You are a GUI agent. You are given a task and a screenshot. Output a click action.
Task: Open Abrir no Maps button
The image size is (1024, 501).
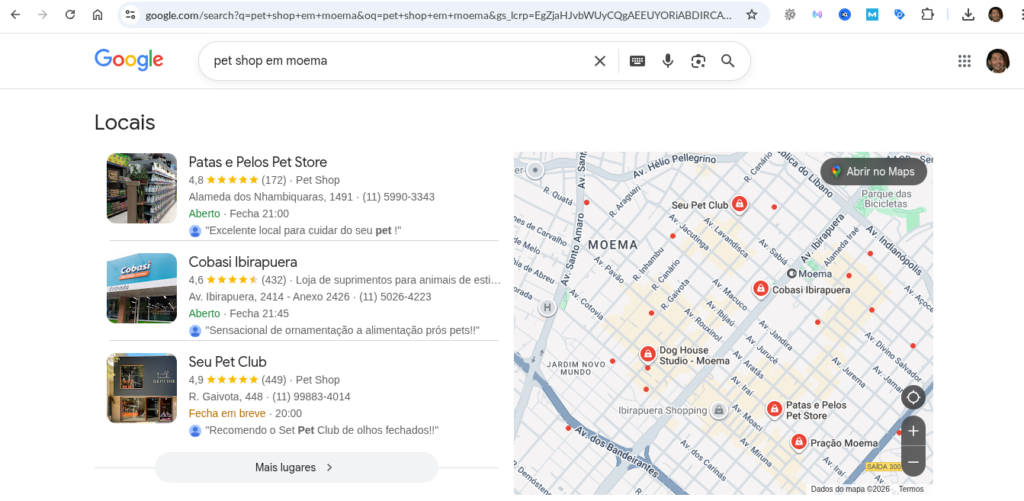[x=874, y=172]
